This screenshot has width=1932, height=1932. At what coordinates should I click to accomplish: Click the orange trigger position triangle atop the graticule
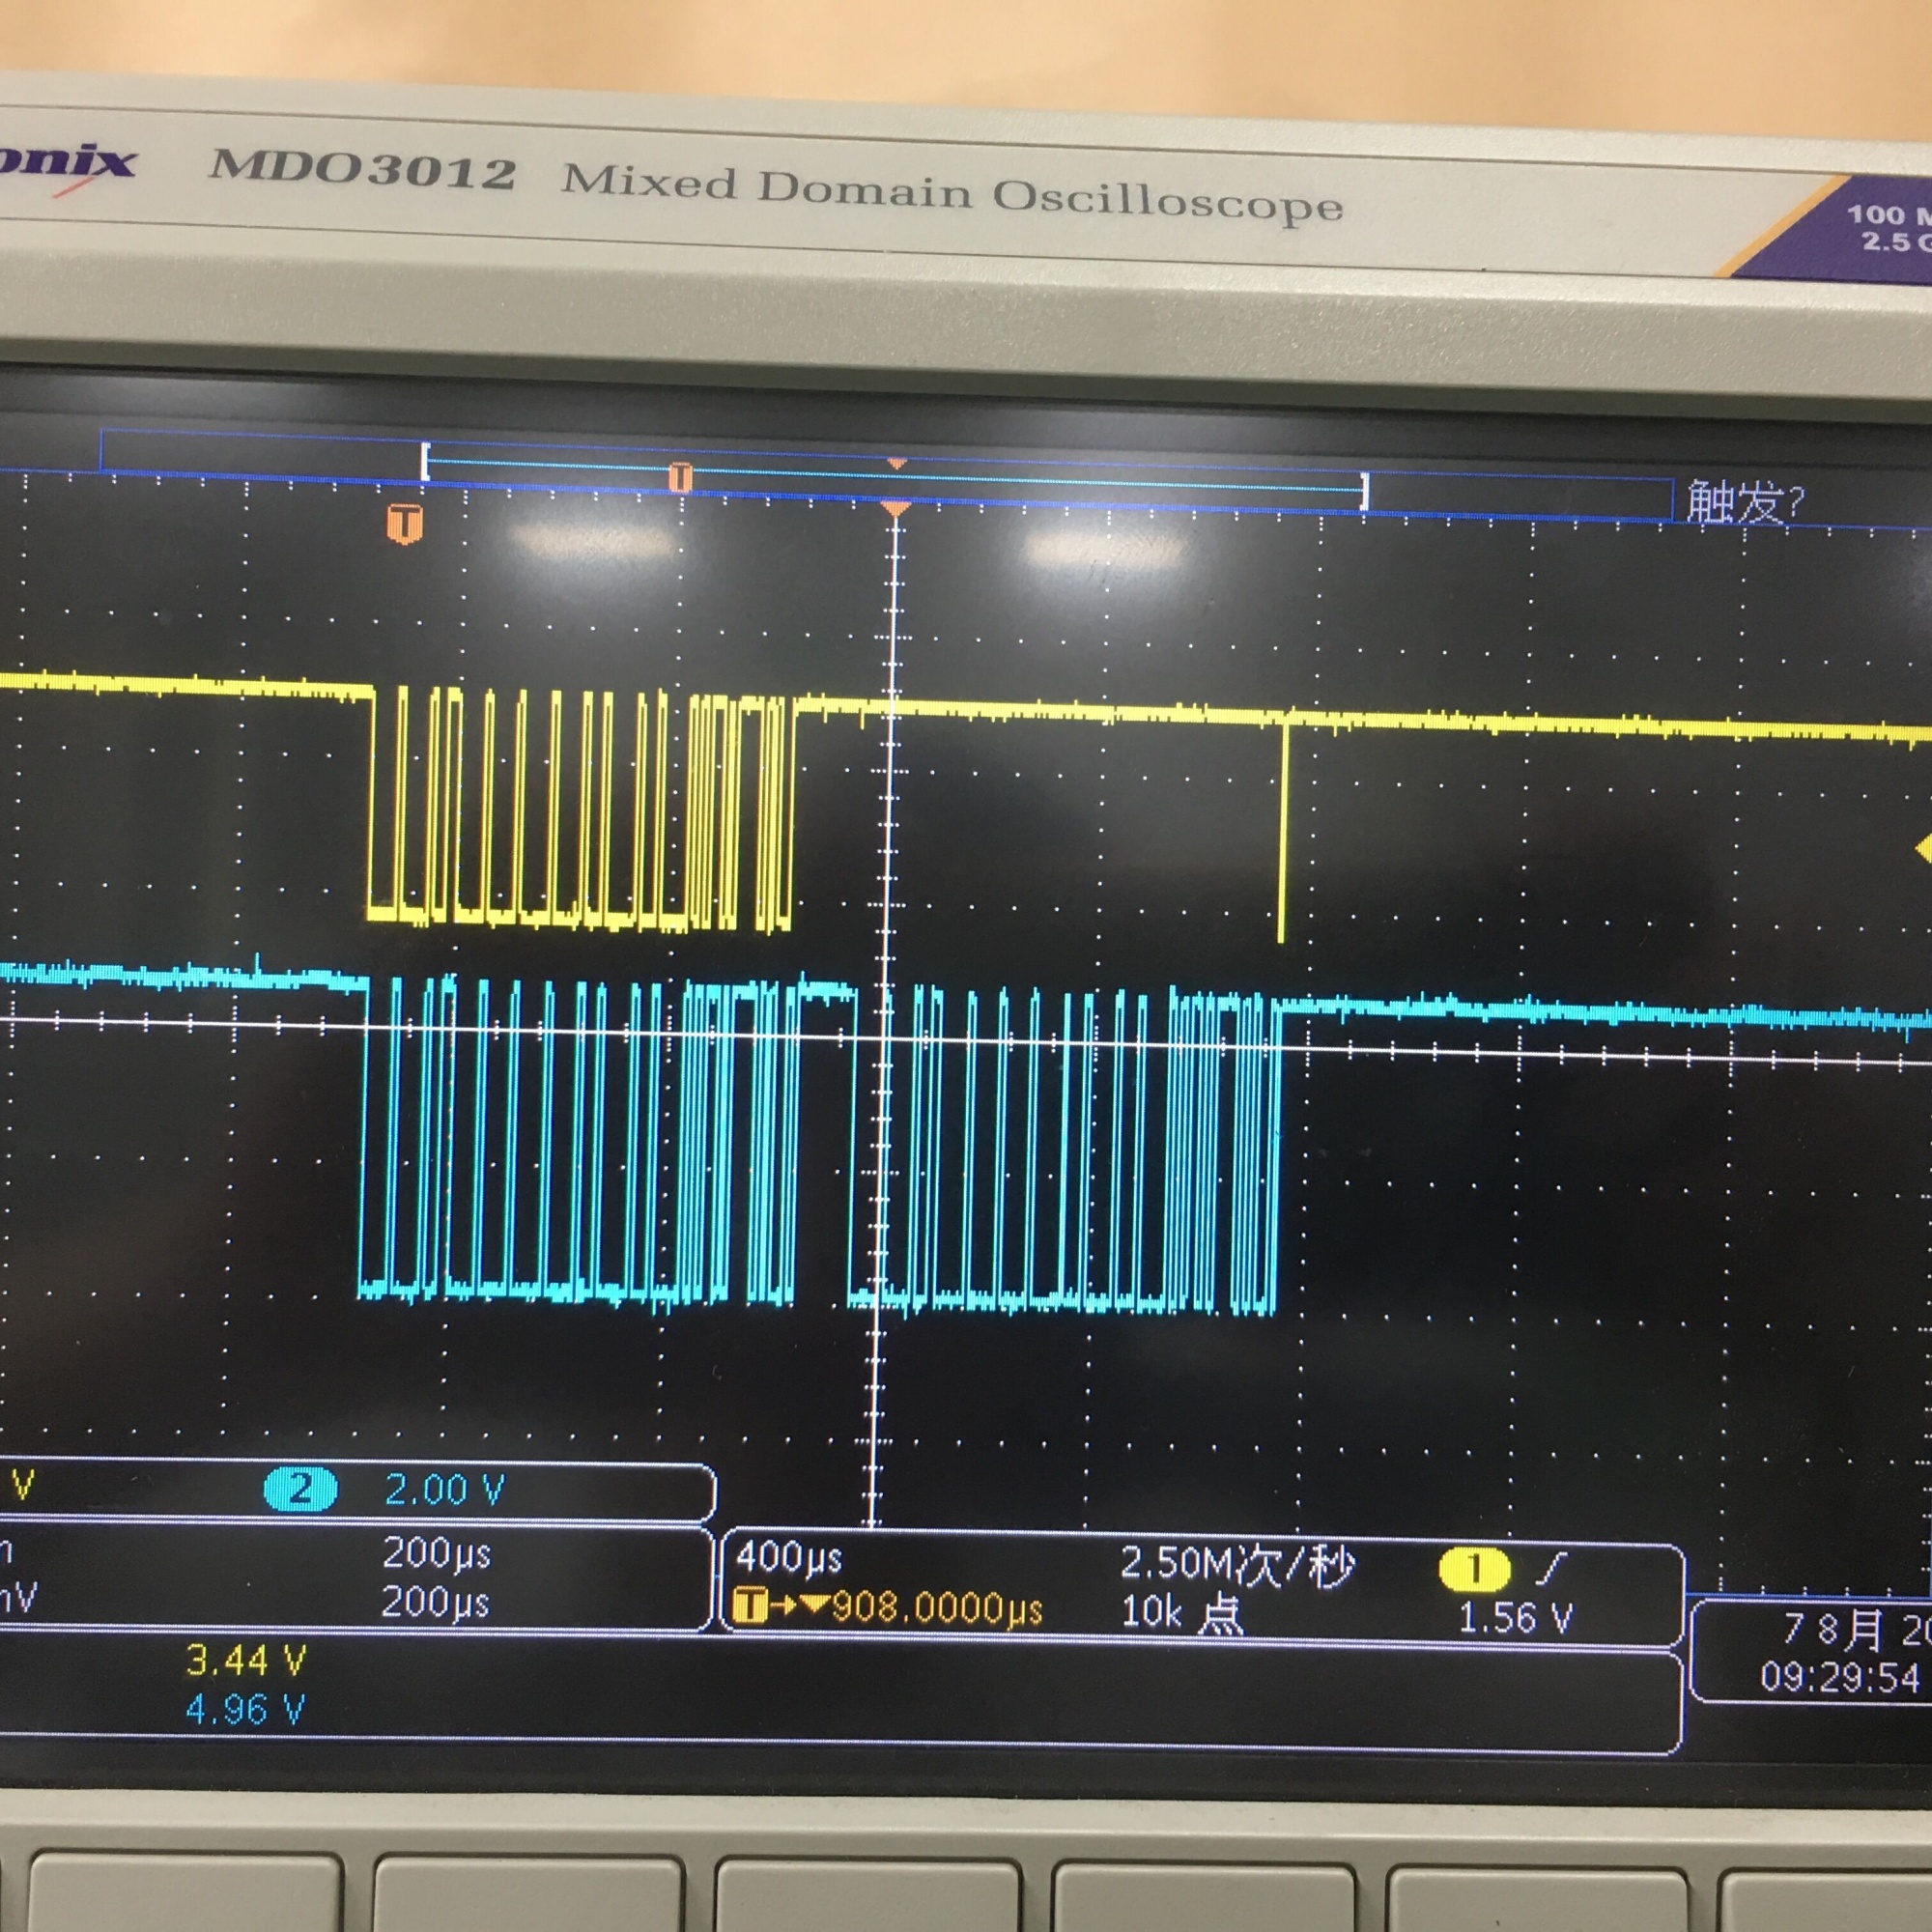tap(896, 510)
